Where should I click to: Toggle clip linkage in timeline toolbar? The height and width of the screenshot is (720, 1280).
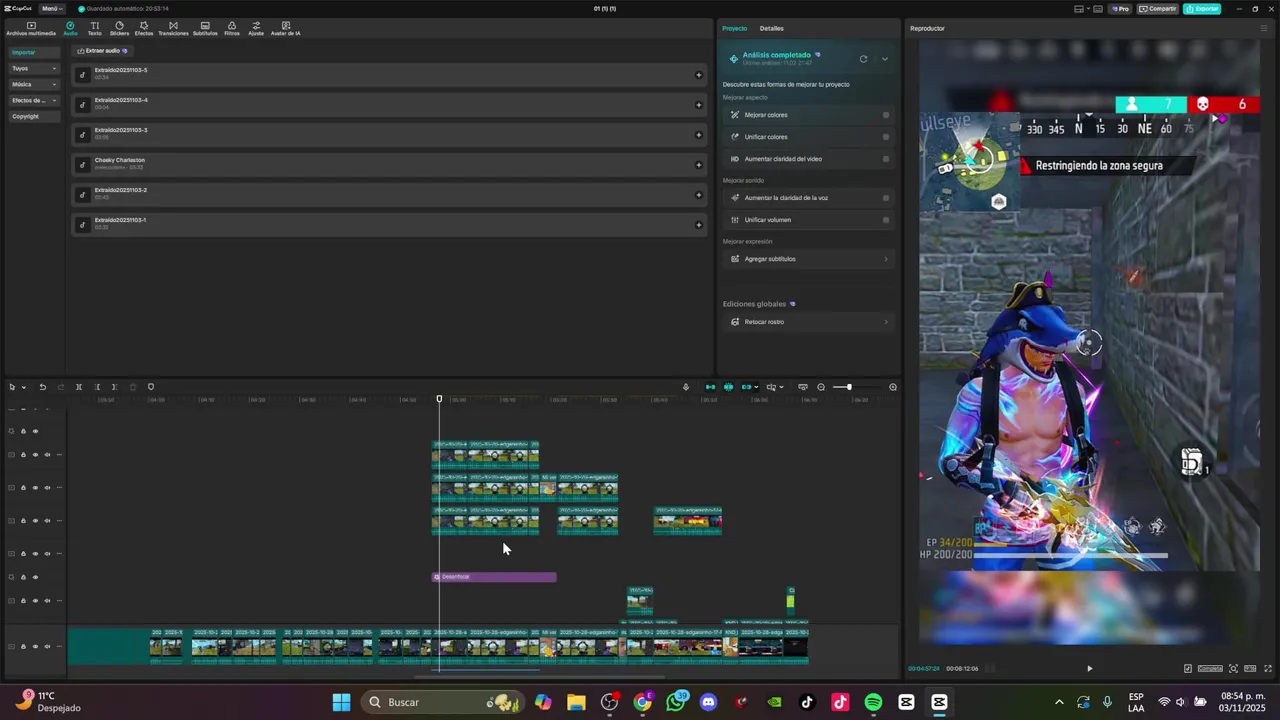point(746,387)
